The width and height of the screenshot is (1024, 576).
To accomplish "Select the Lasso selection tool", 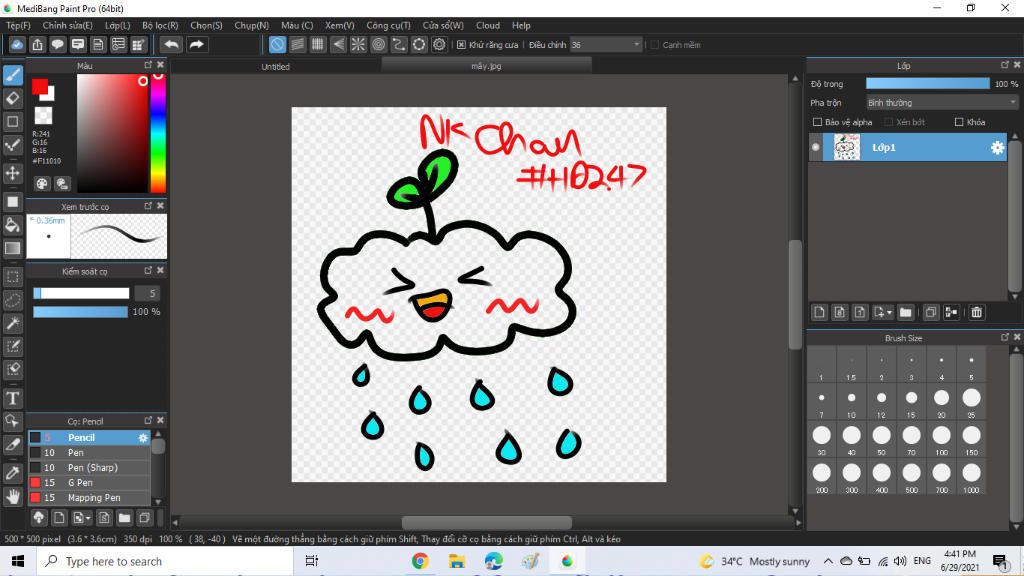I will (12, 300).
